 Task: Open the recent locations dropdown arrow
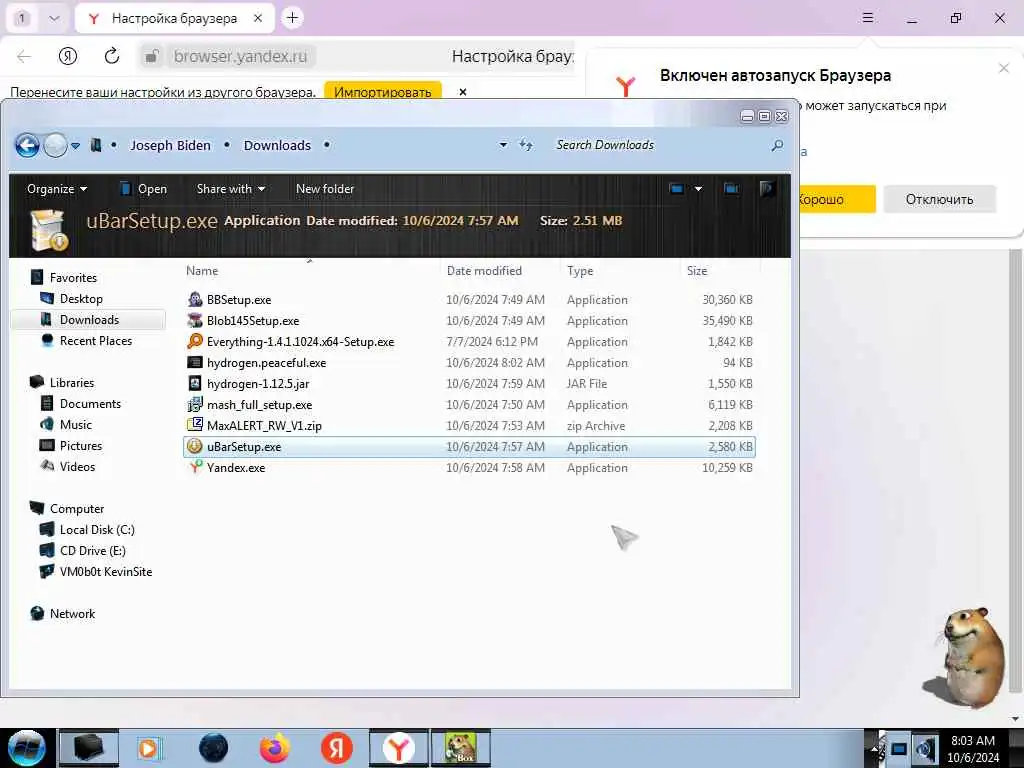pyautogui.click(x=76, y=146)
